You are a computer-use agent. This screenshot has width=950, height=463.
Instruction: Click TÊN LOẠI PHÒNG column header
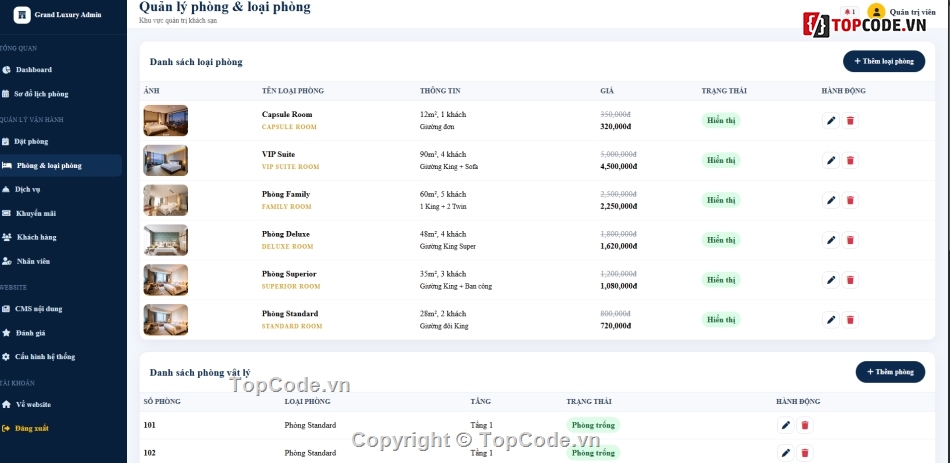[293, 91]
